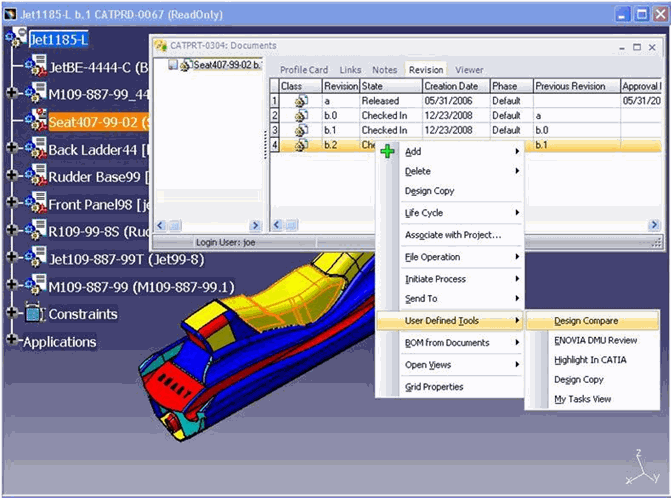The image size is (671, 498).
Task: Open the Viewer tab
Action: click(469, 70)
